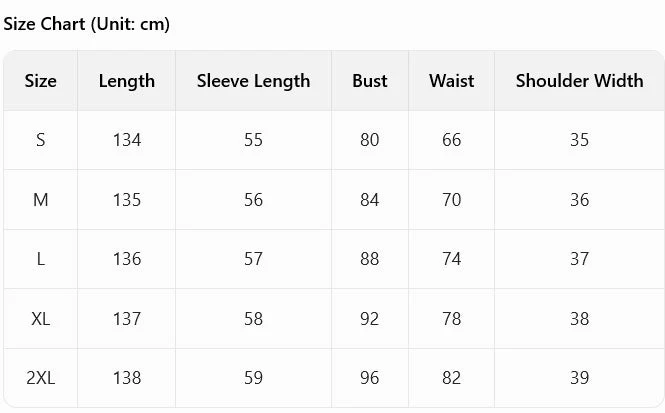
Task: Click the M size row label
Action: click(40, 200)
